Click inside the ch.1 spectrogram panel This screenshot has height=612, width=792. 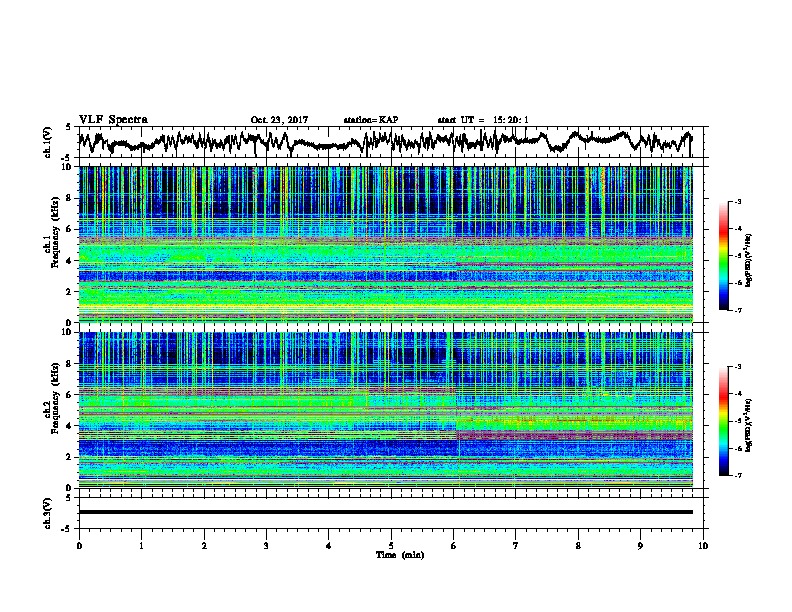click(x=385, y=244)
